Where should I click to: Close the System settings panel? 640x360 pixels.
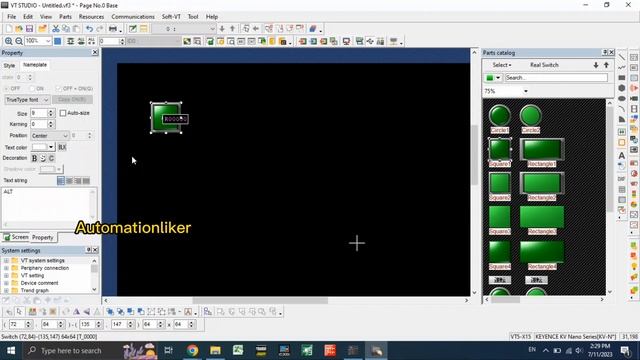pyautogui.click(x=95, y=250)
